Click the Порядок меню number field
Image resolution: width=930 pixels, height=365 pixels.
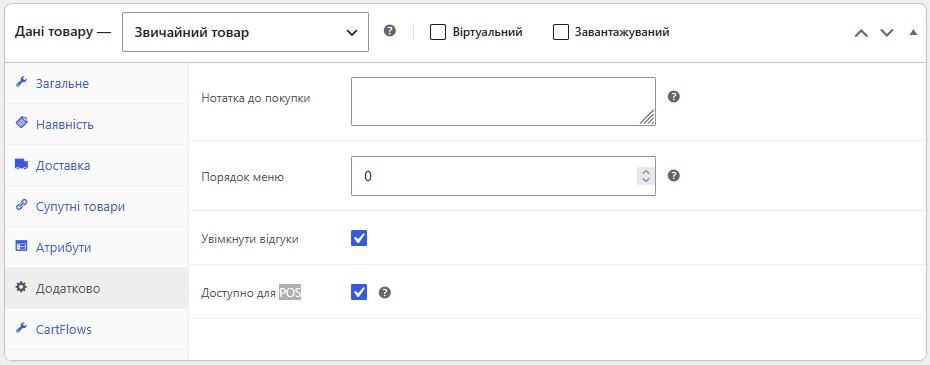(503, 176)
